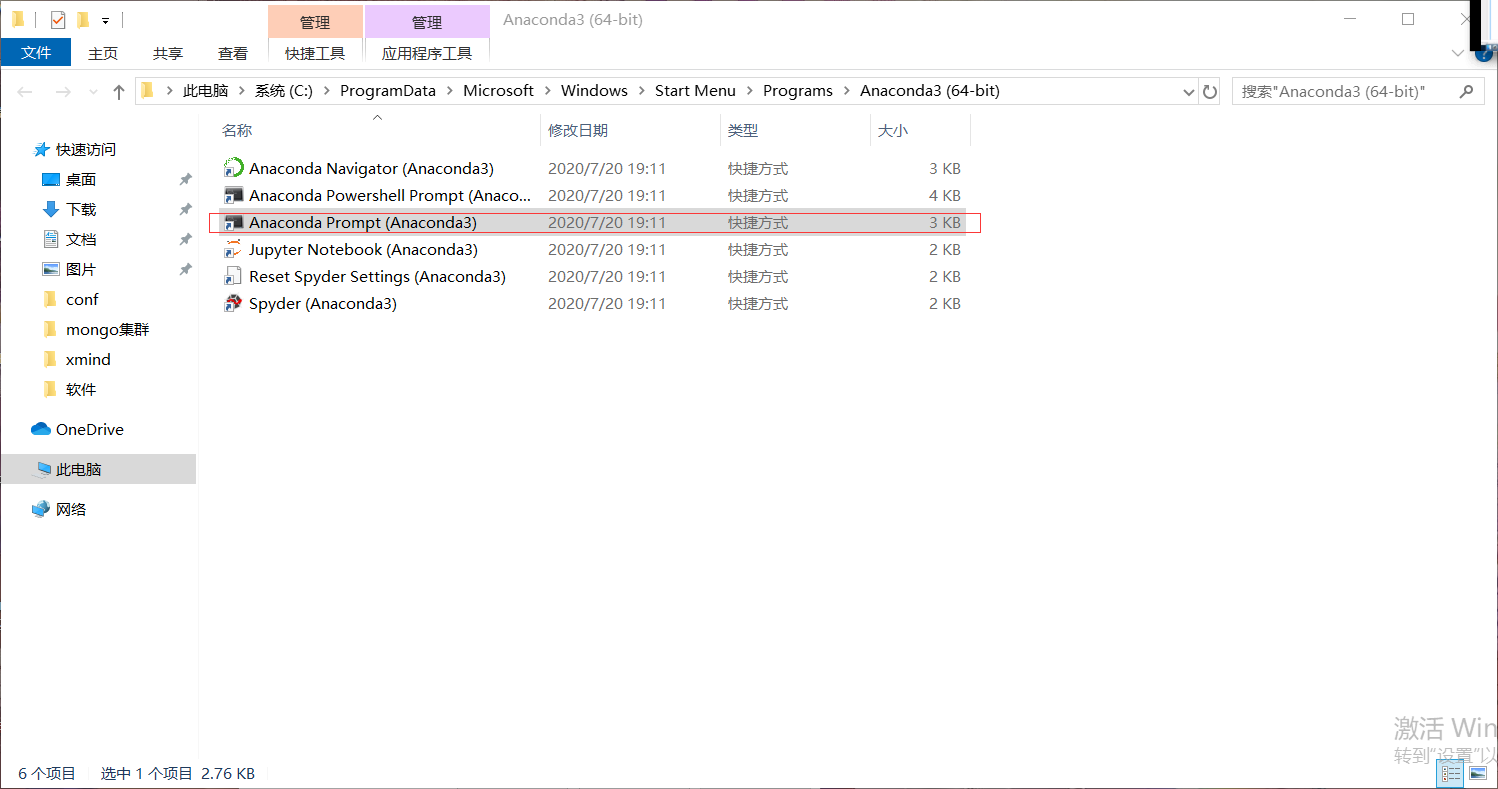The width and height of the screenshot is (1498, 789).
Task: Click Reset Spyder Settings 快捷方式 type cell
Action: click(x=758, y=276)
